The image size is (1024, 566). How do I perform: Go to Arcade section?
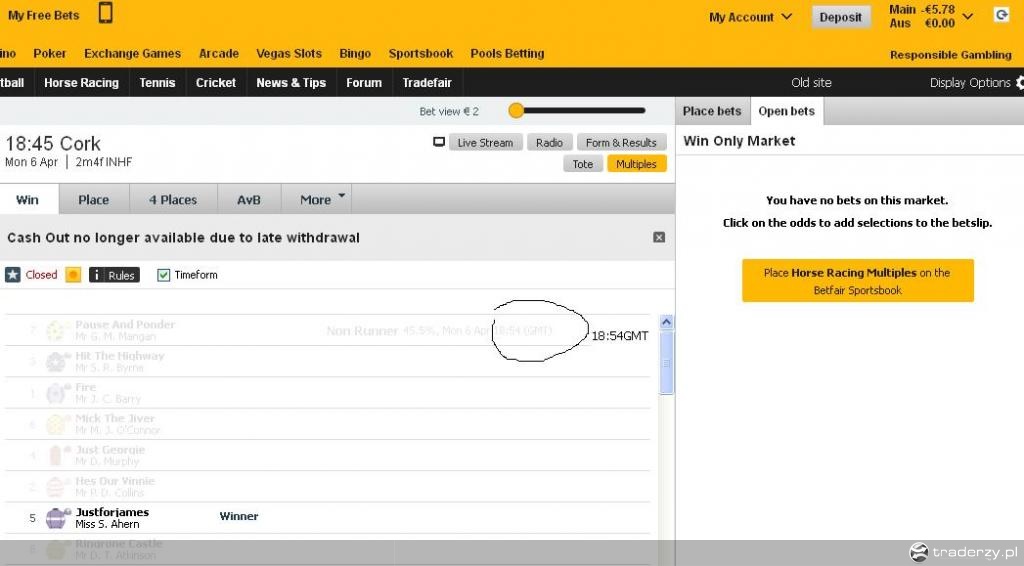[x=219, y=54]
